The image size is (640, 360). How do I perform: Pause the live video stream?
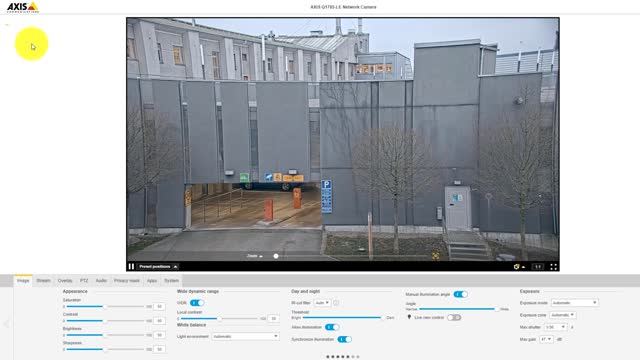[x=131, y=267]
